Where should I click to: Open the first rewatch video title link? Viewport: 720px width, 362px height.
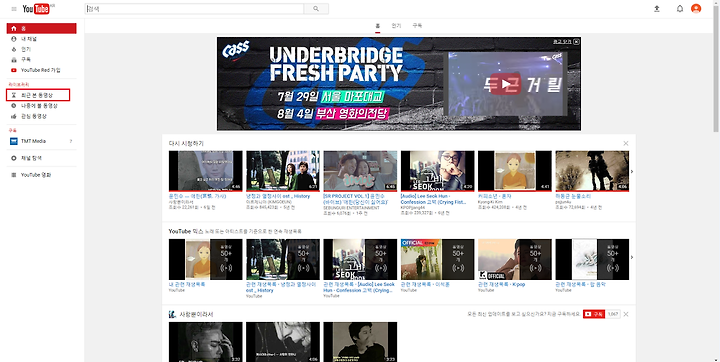pyautogui.click(x=197, y=196)
